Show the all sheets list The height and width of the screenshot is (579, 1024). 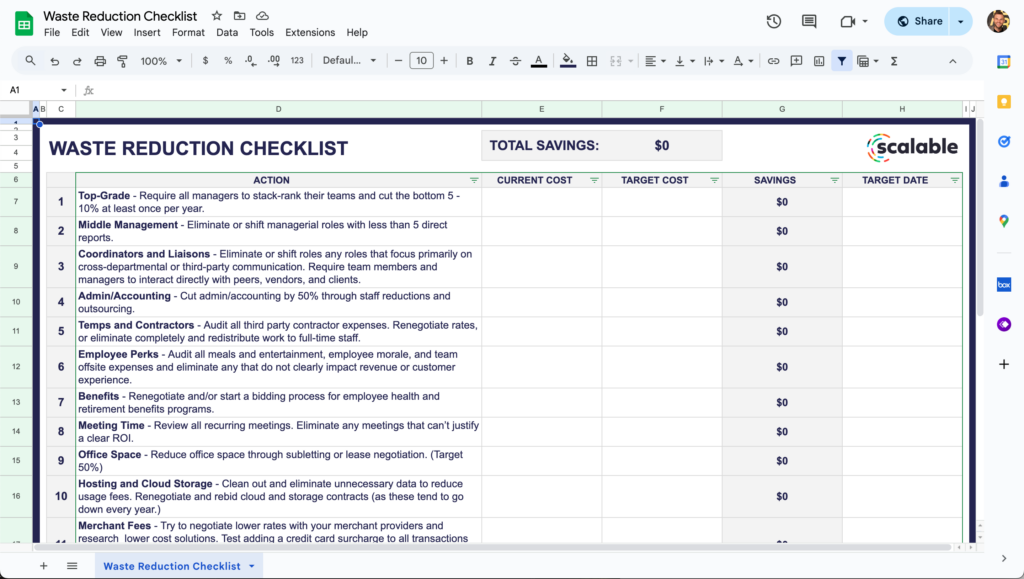tap(72, 566)
